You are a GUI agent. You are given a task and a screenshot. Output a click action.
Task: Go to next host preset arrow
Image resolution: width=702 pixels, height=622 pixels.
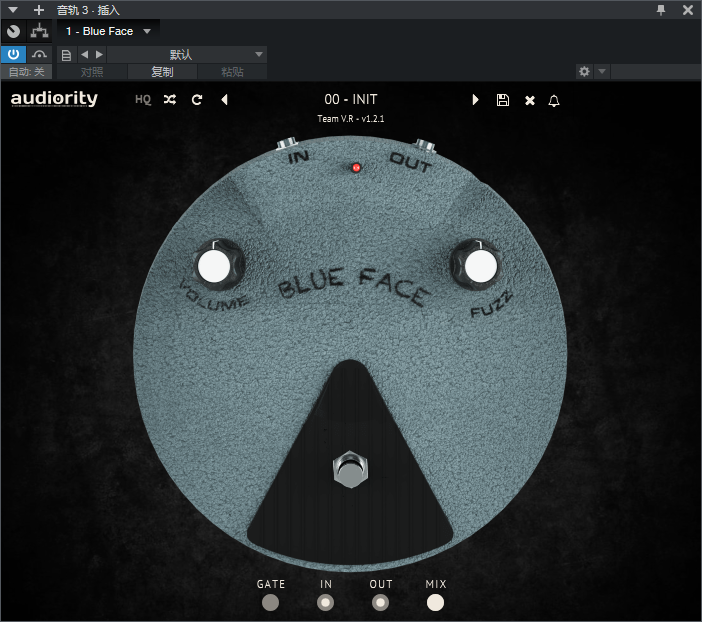tap(99, 55)
